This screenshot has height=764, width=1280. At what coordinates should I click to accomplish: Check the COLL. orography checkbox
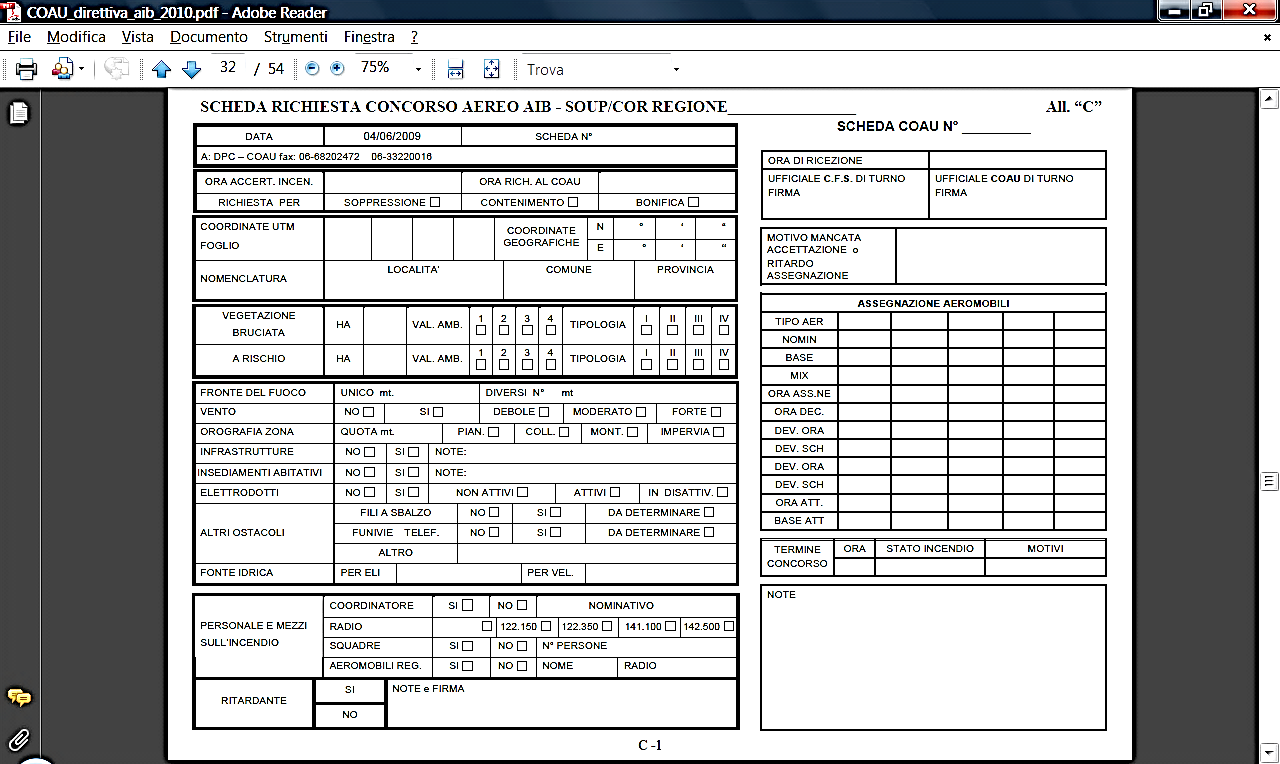click(564, 432)
